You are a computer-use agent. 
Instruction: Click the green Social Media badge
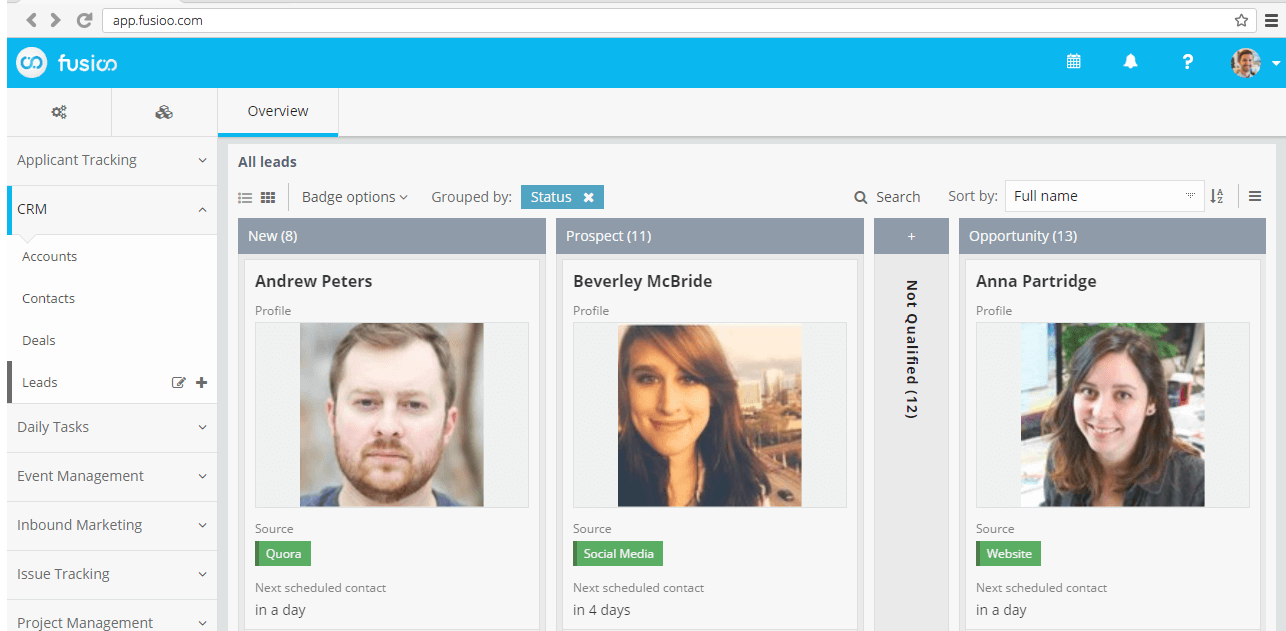[x=618, y=554]
